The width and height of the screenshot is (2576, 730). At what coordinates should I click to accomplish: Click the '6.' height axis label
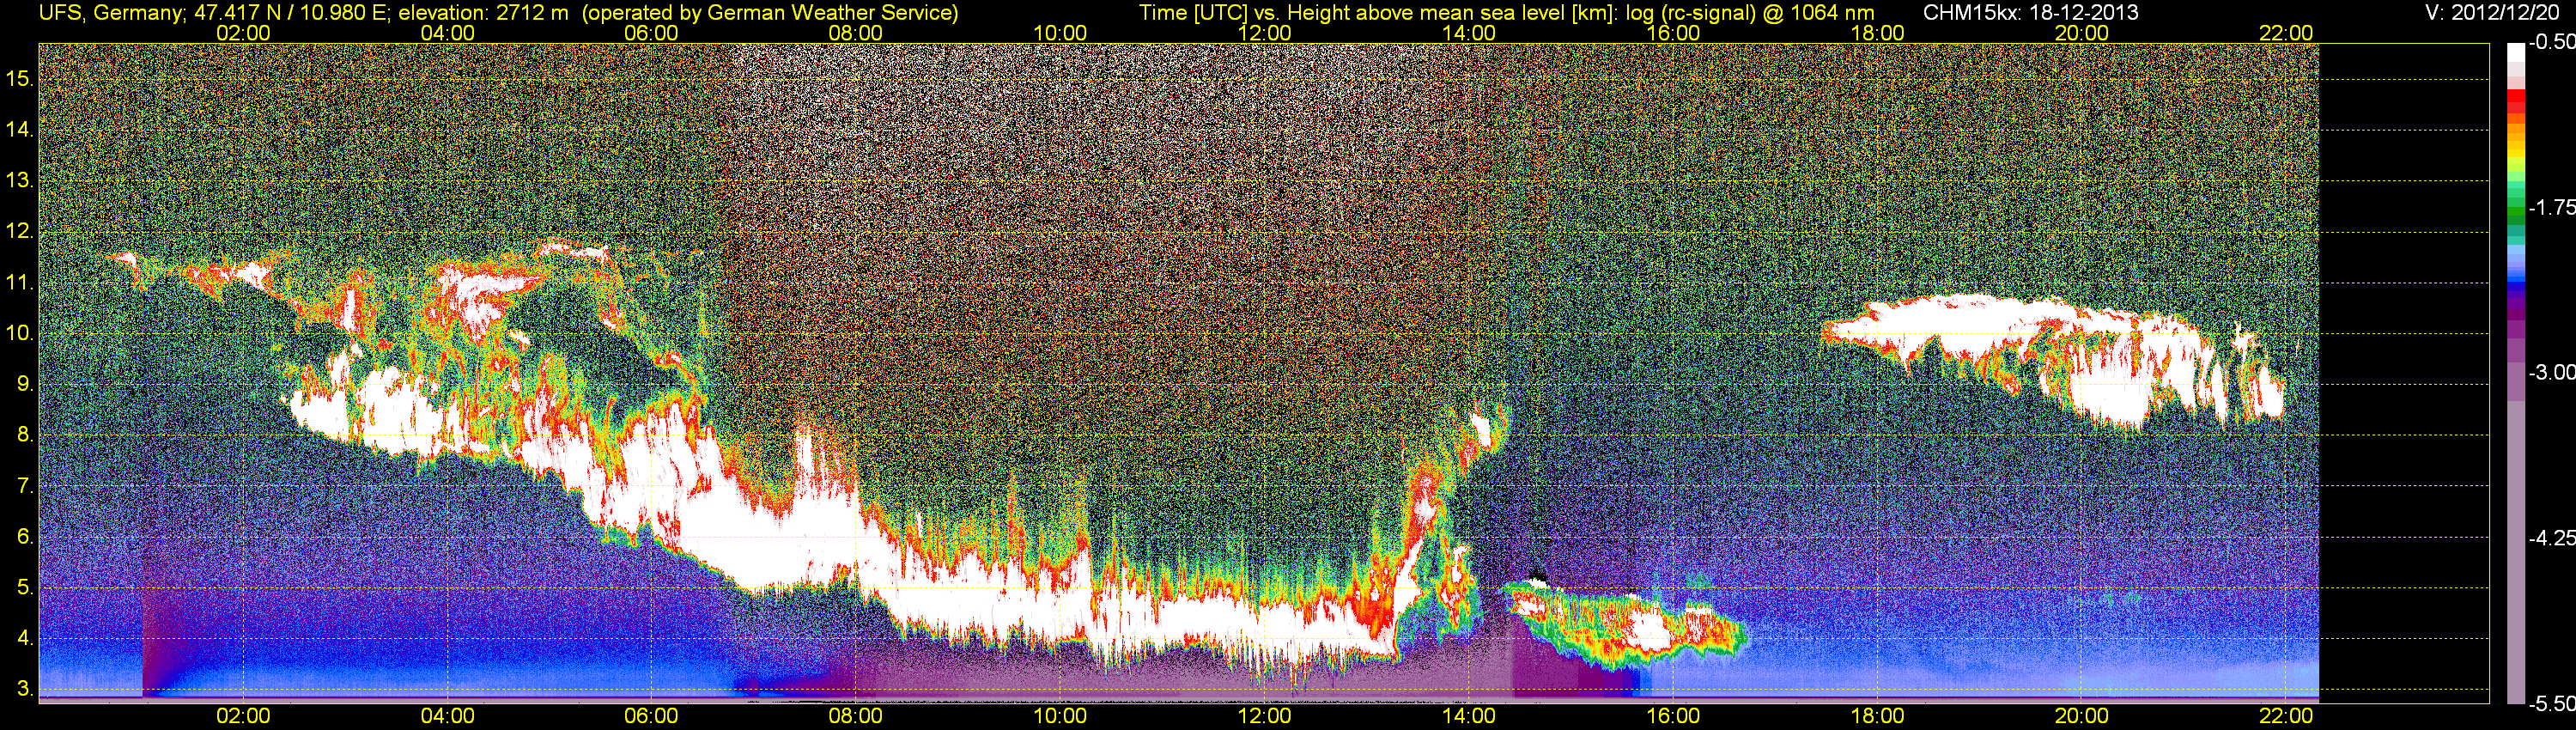[x=25, y=537]
